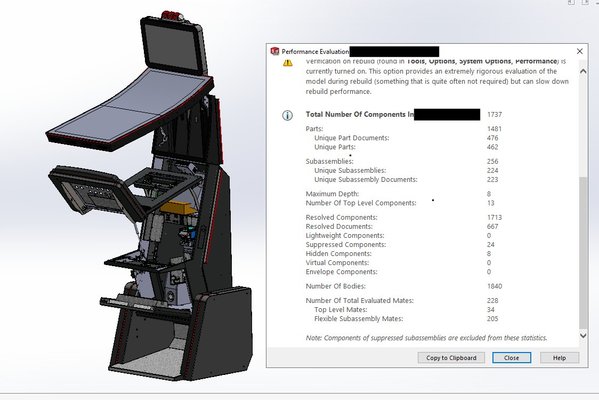
Task: Open Help for Performance Evaluation
Action: pos(559,358)
